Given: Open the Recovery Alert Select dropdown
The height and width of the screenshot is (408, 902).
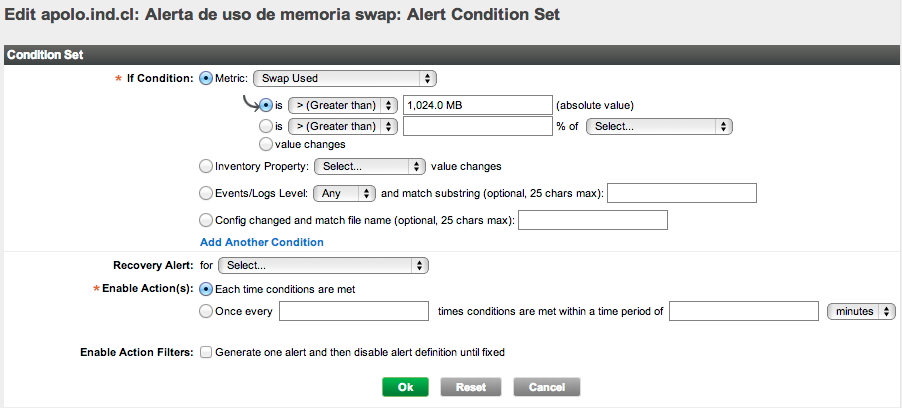Looking at the screenshot, I should coord(323,266).
